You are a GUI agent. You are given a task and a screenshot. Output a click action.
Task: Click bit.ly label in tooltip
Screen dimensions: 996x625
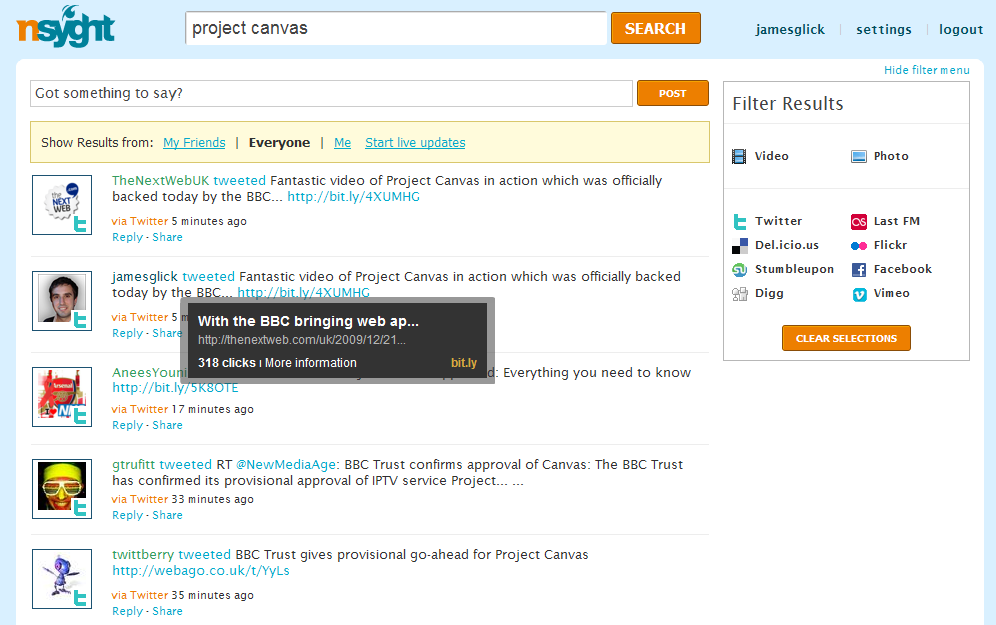(464, 363)
